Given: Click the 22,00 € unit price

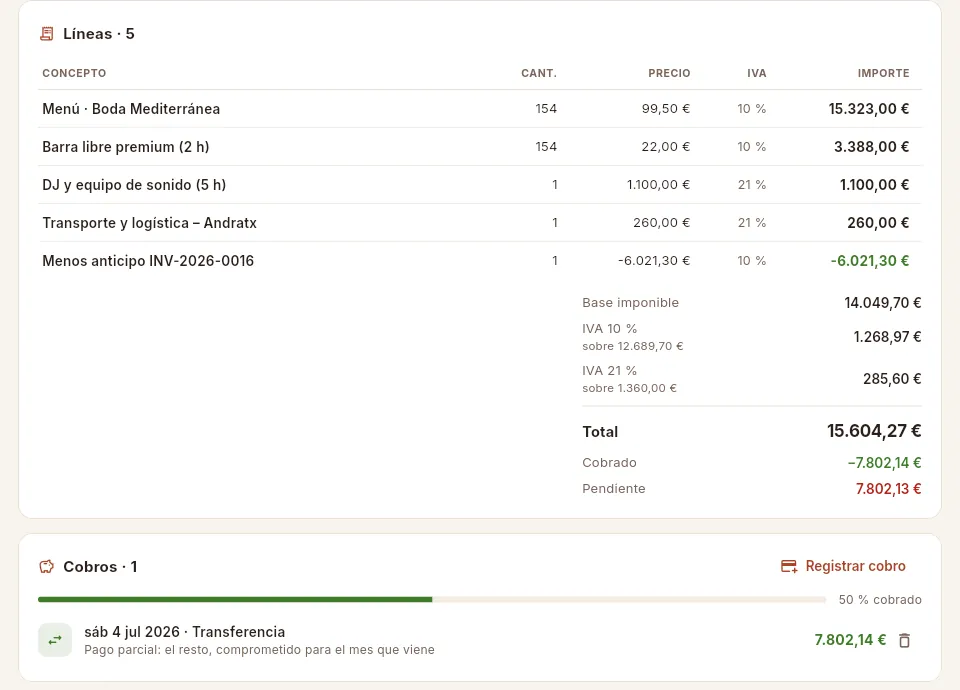Looking at the screenshot, I should point(666,147).
